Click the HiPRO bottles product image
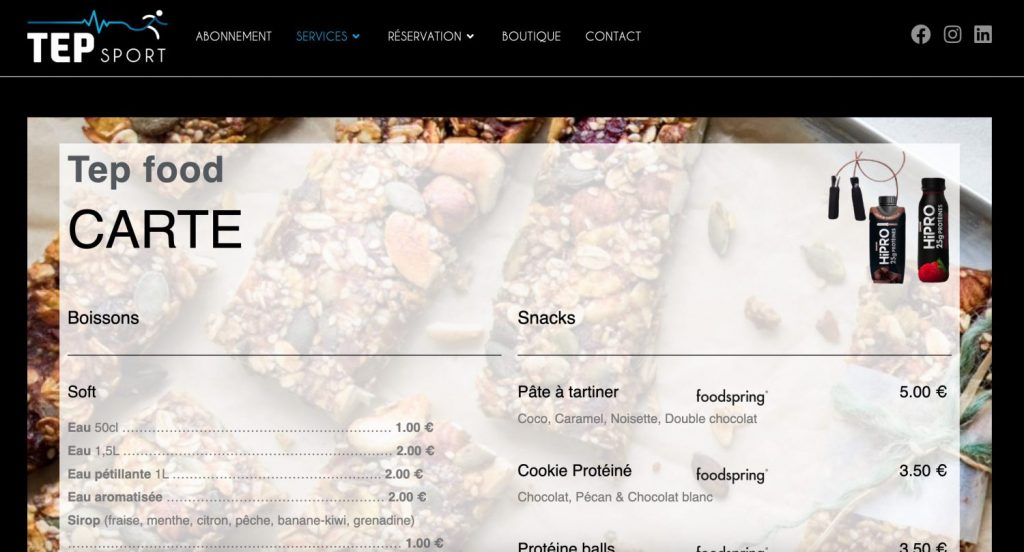The image size is (1024, 552). (889, 219)
